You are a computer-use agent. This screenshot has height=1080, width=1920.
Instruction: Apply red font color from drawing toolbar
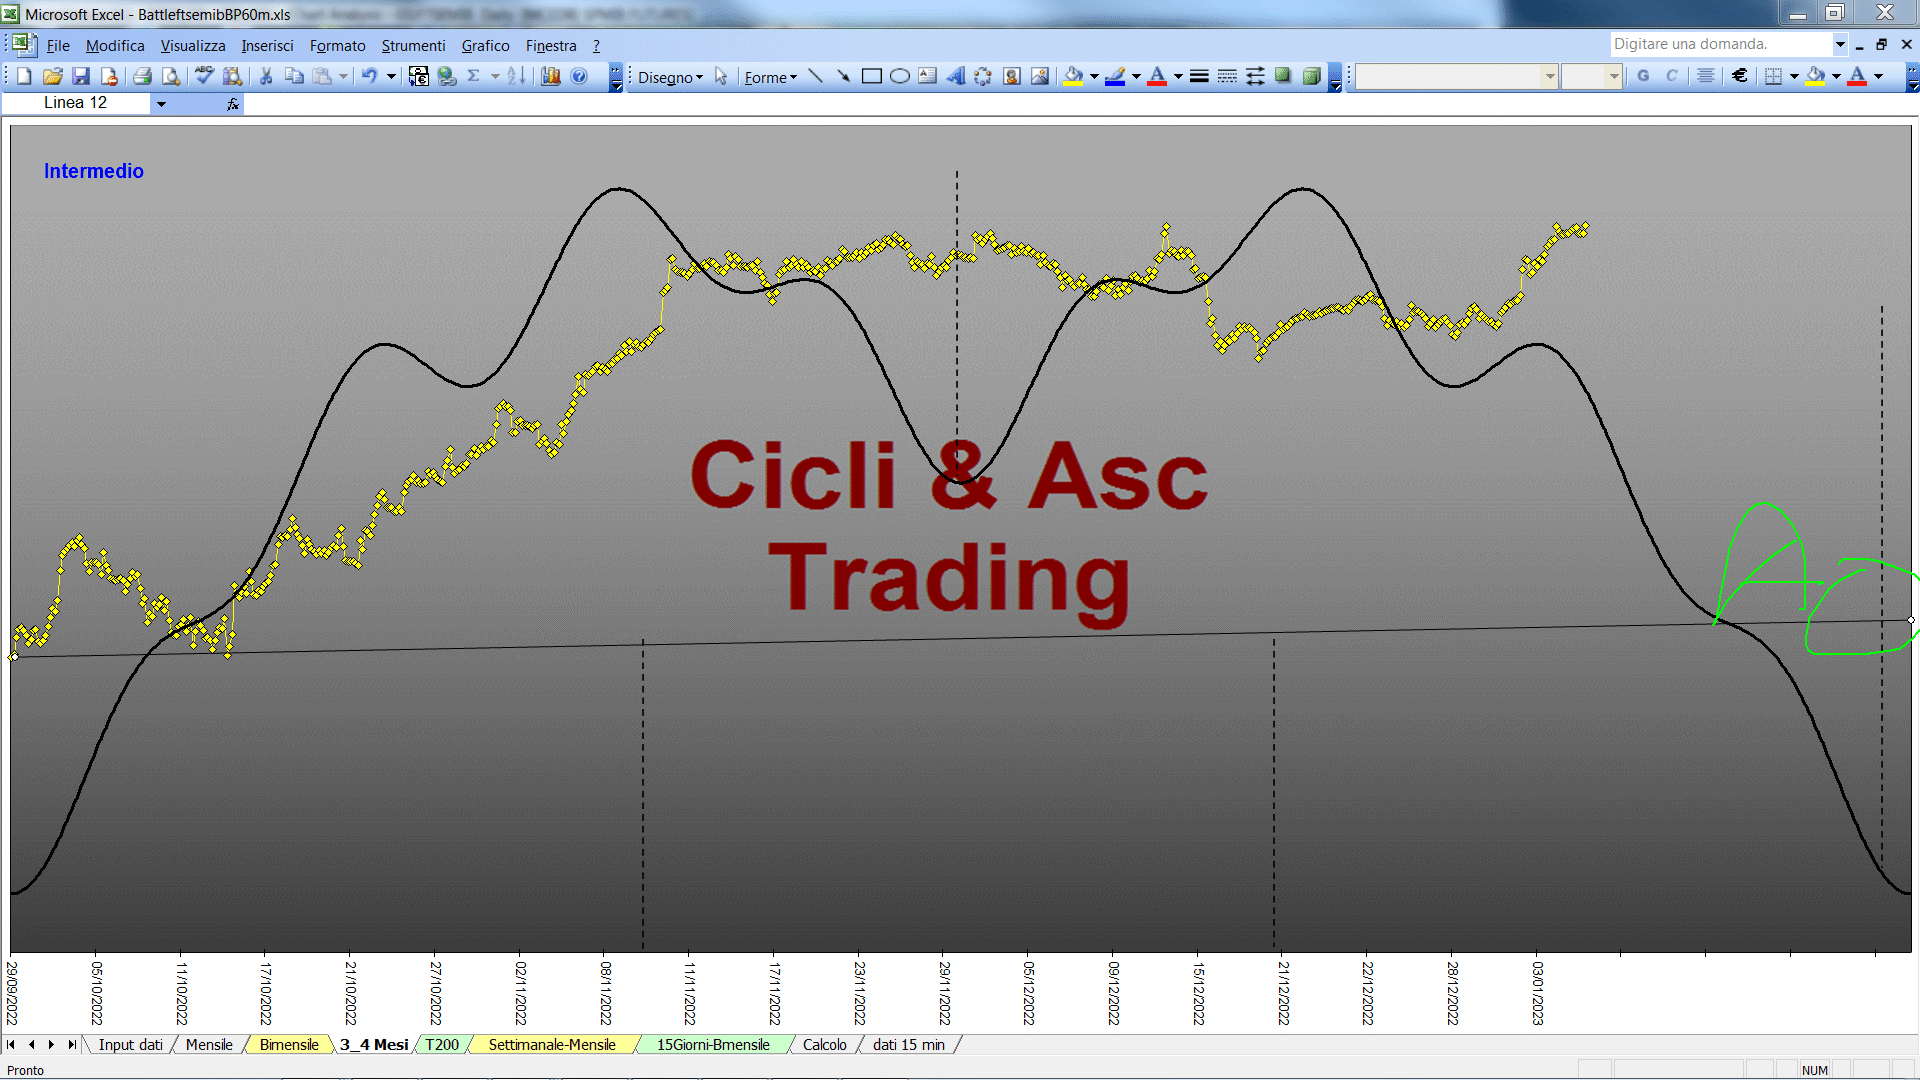[1157, 77]
